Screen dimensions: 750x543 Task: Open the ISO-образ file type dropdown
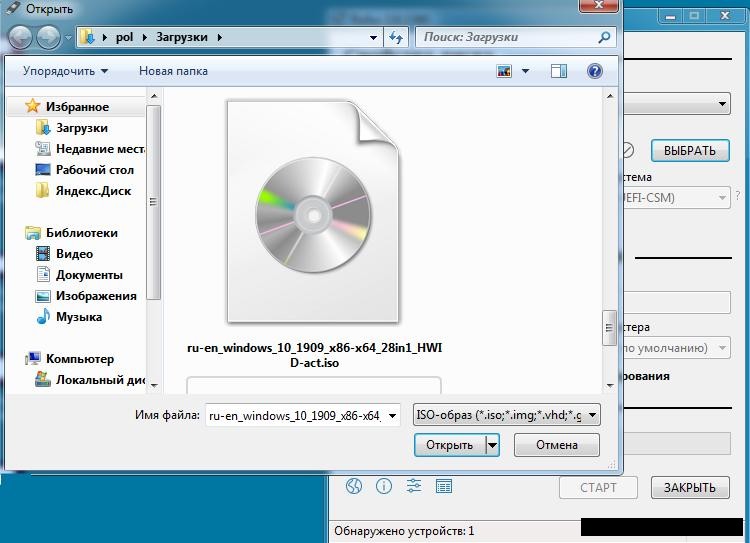click(507, 415)
